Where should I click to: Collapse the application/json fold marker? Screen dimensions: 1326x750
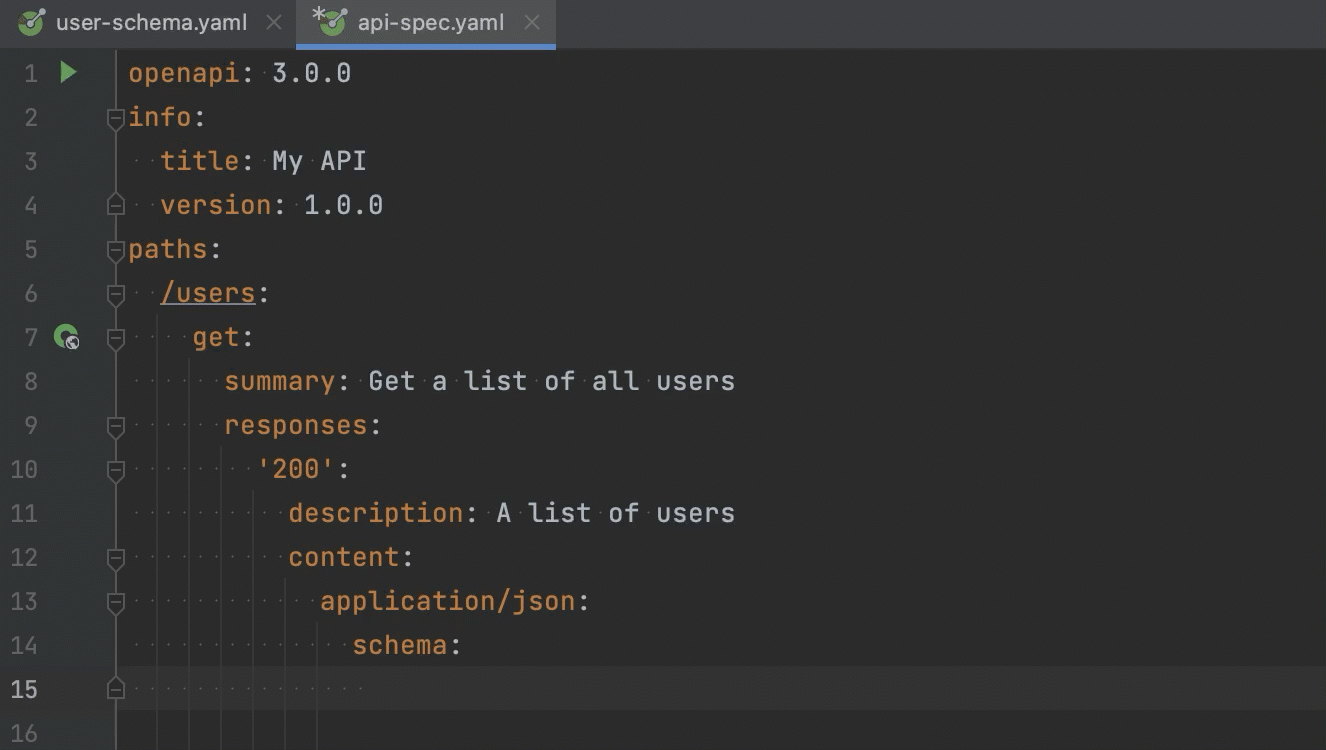[x=115, y=601]
